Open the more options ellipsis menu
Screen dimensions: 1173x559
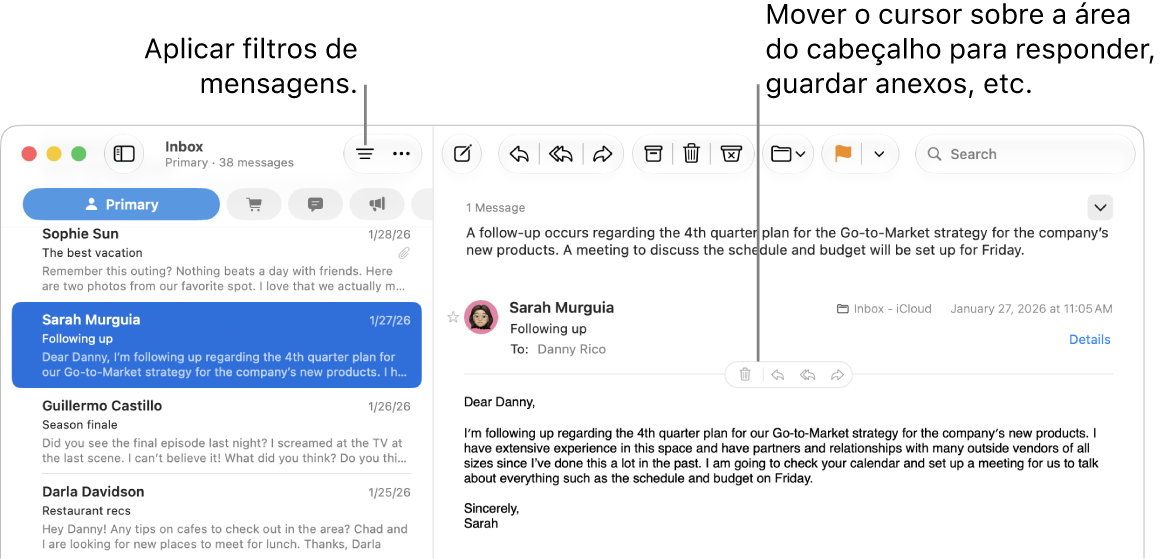[402, 154]
